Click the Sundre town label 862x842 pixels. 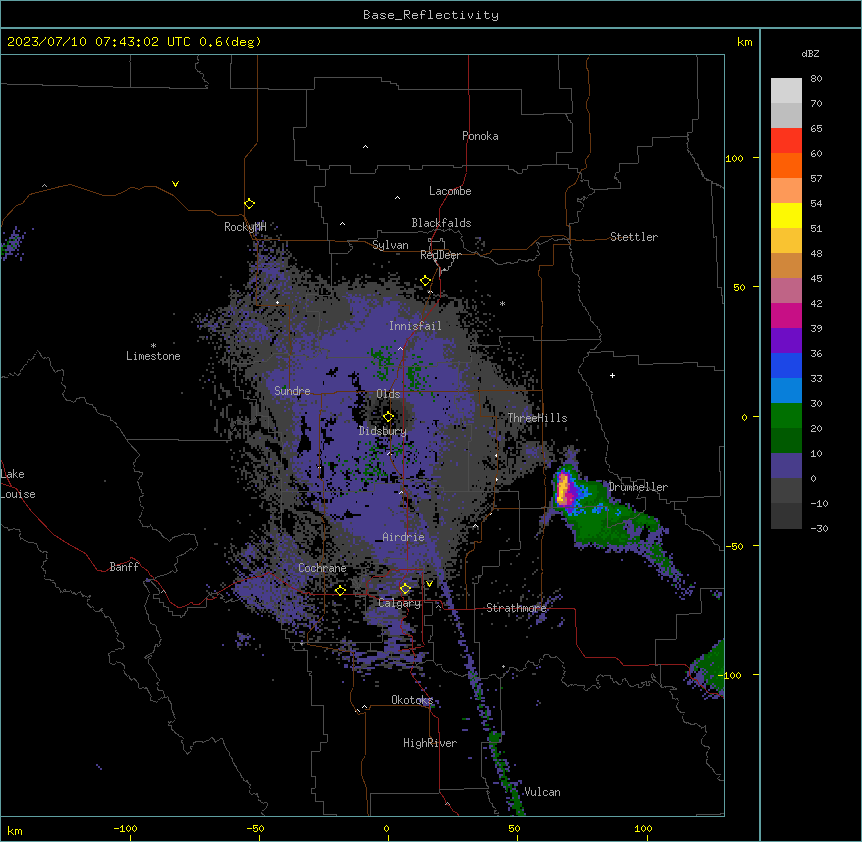292,391
